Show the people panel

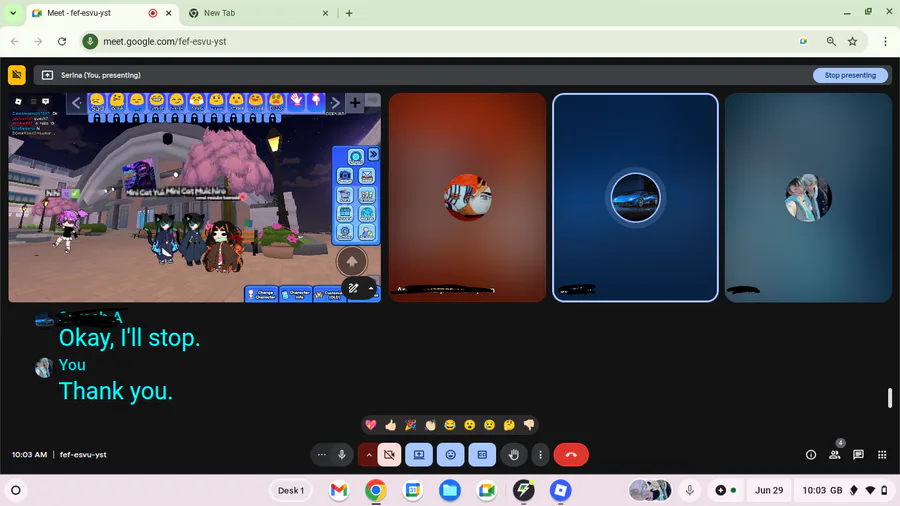835,455
